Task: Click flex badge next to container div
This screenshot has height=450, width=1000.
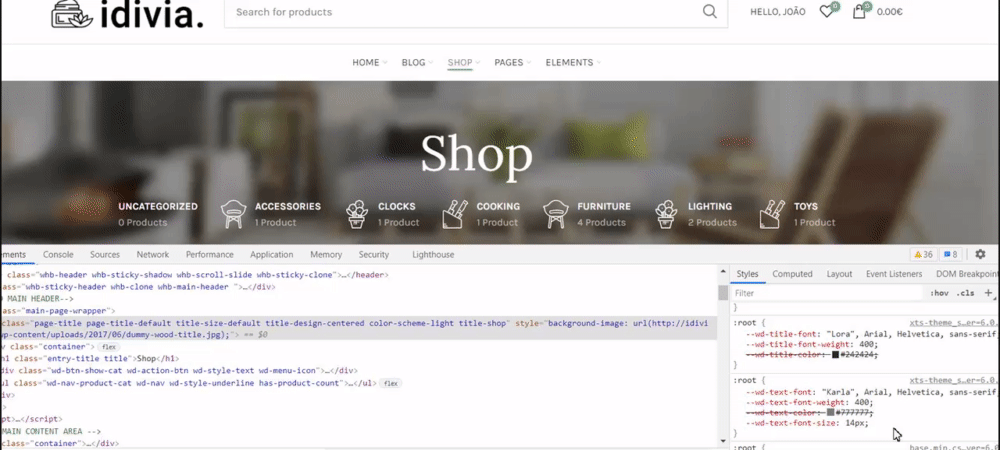Action: (x=109, y=347)
